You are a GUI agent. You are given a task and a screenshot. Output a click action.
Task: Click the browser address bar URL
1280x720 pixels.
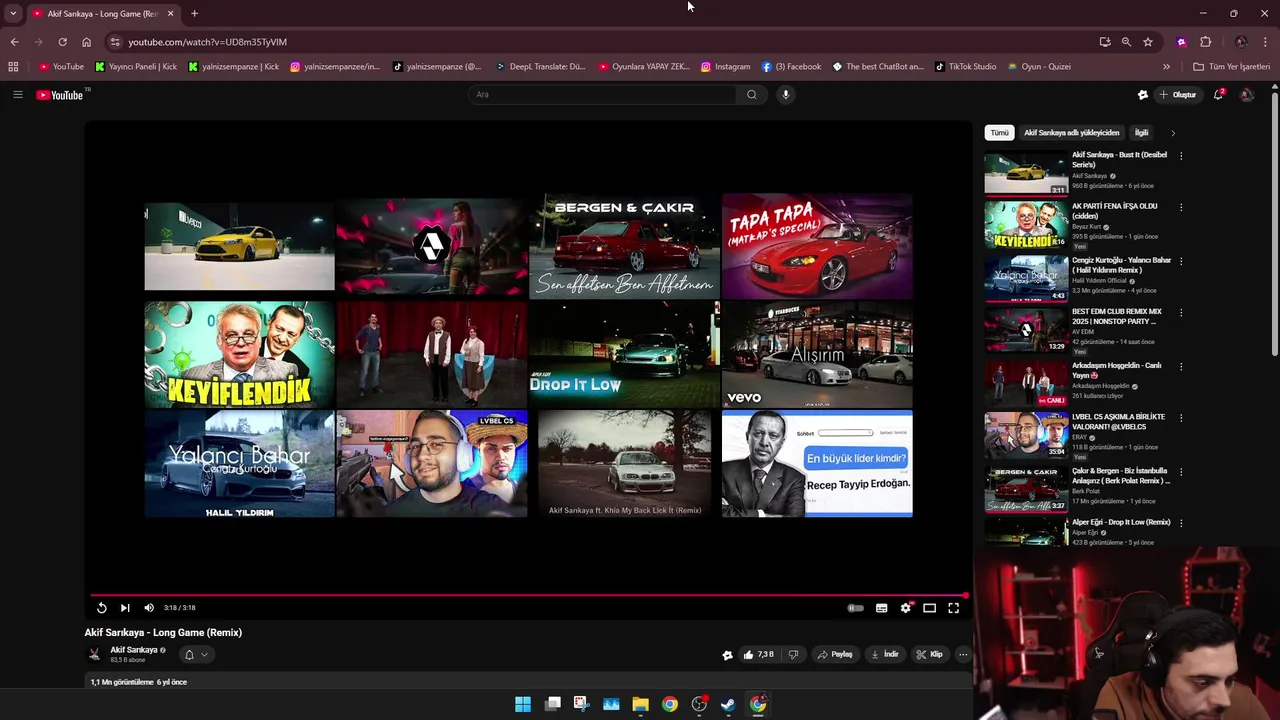pos(207,42)
